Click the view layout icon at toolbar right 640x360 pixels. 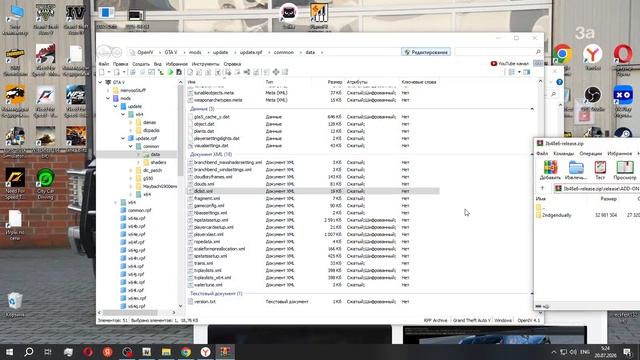pyautogui.click(x=512, y=72)
